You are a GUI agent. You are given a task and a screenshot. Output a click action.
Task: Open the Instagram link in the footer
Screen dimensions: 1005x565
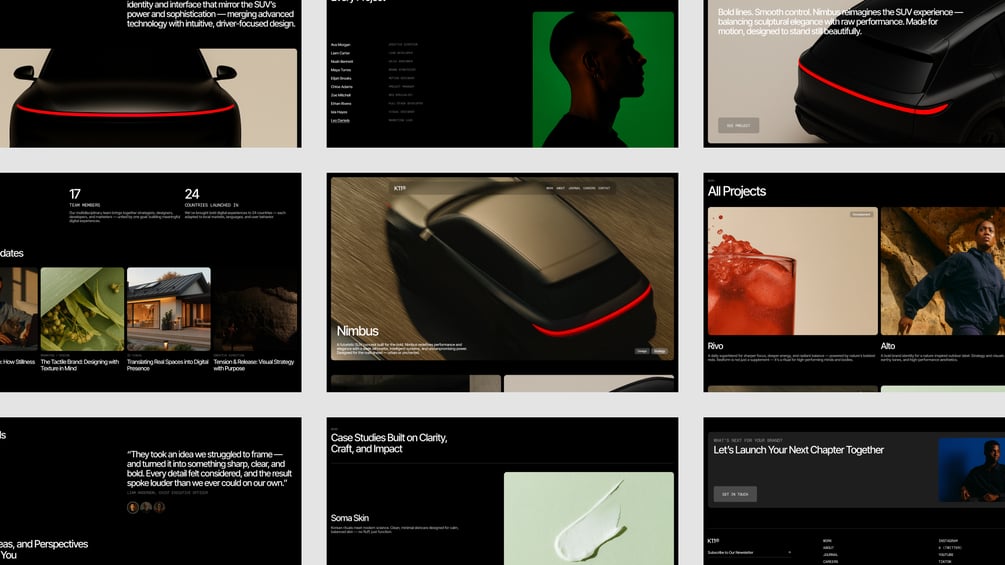[x=949, y=541]
